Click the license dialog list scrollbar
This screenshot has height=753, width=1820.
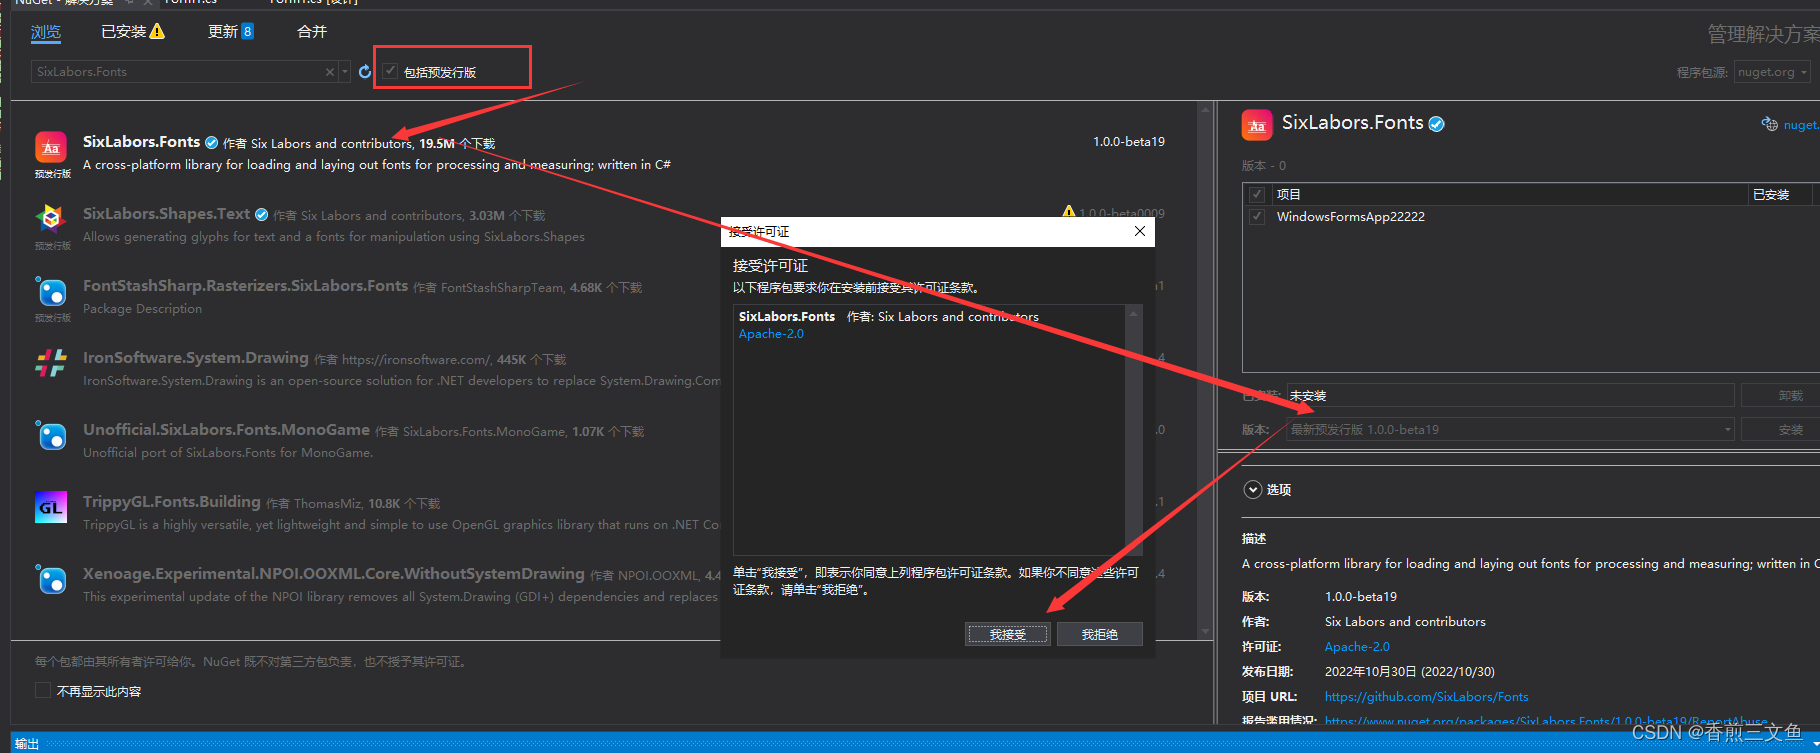click(x=1133, y=430)
